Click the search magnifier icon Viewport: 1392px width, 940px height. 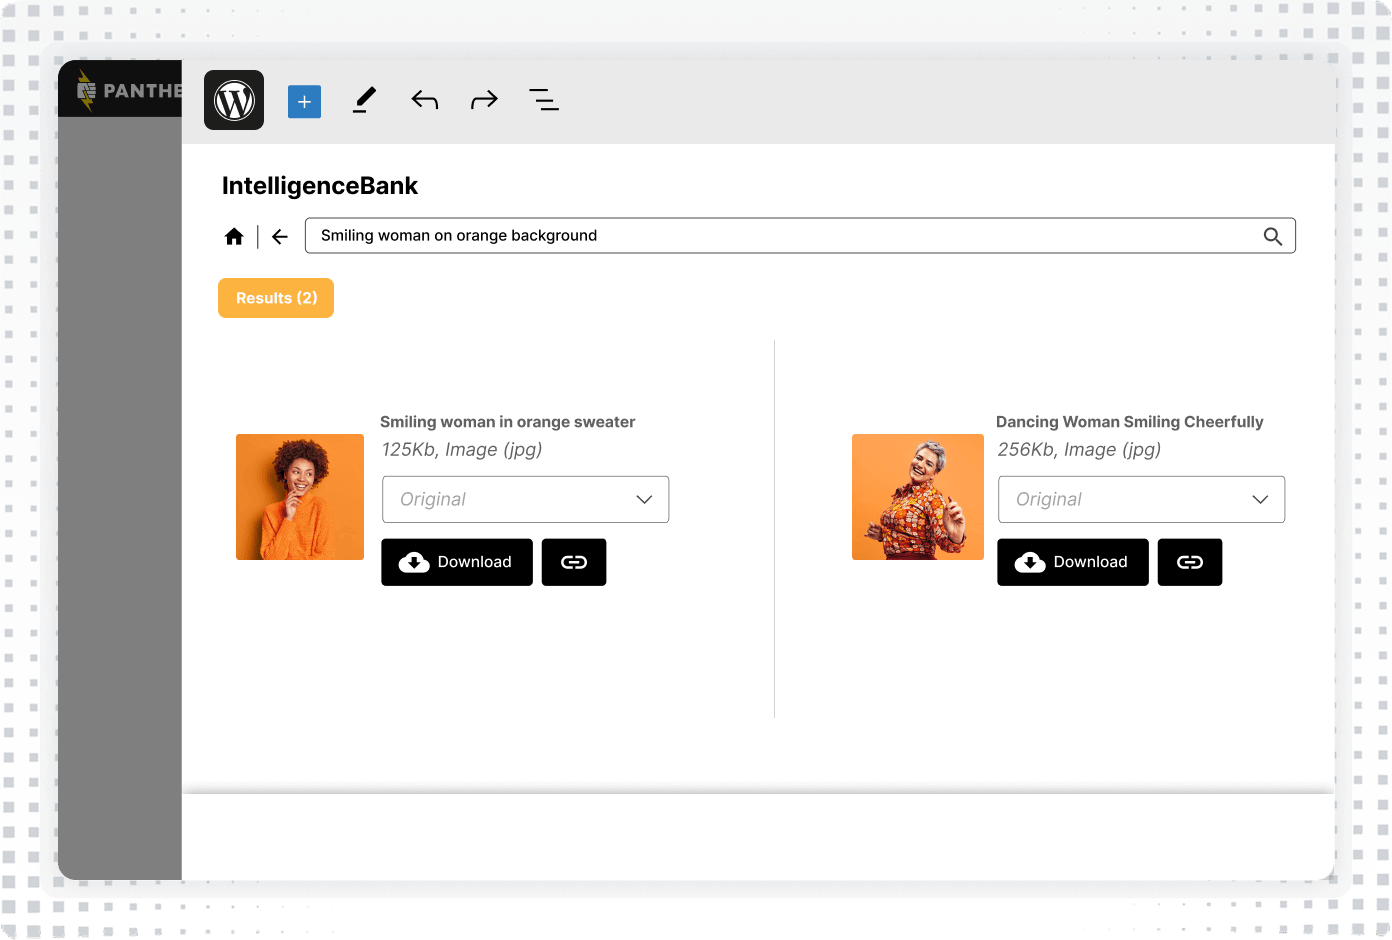tap(1272, 236)
